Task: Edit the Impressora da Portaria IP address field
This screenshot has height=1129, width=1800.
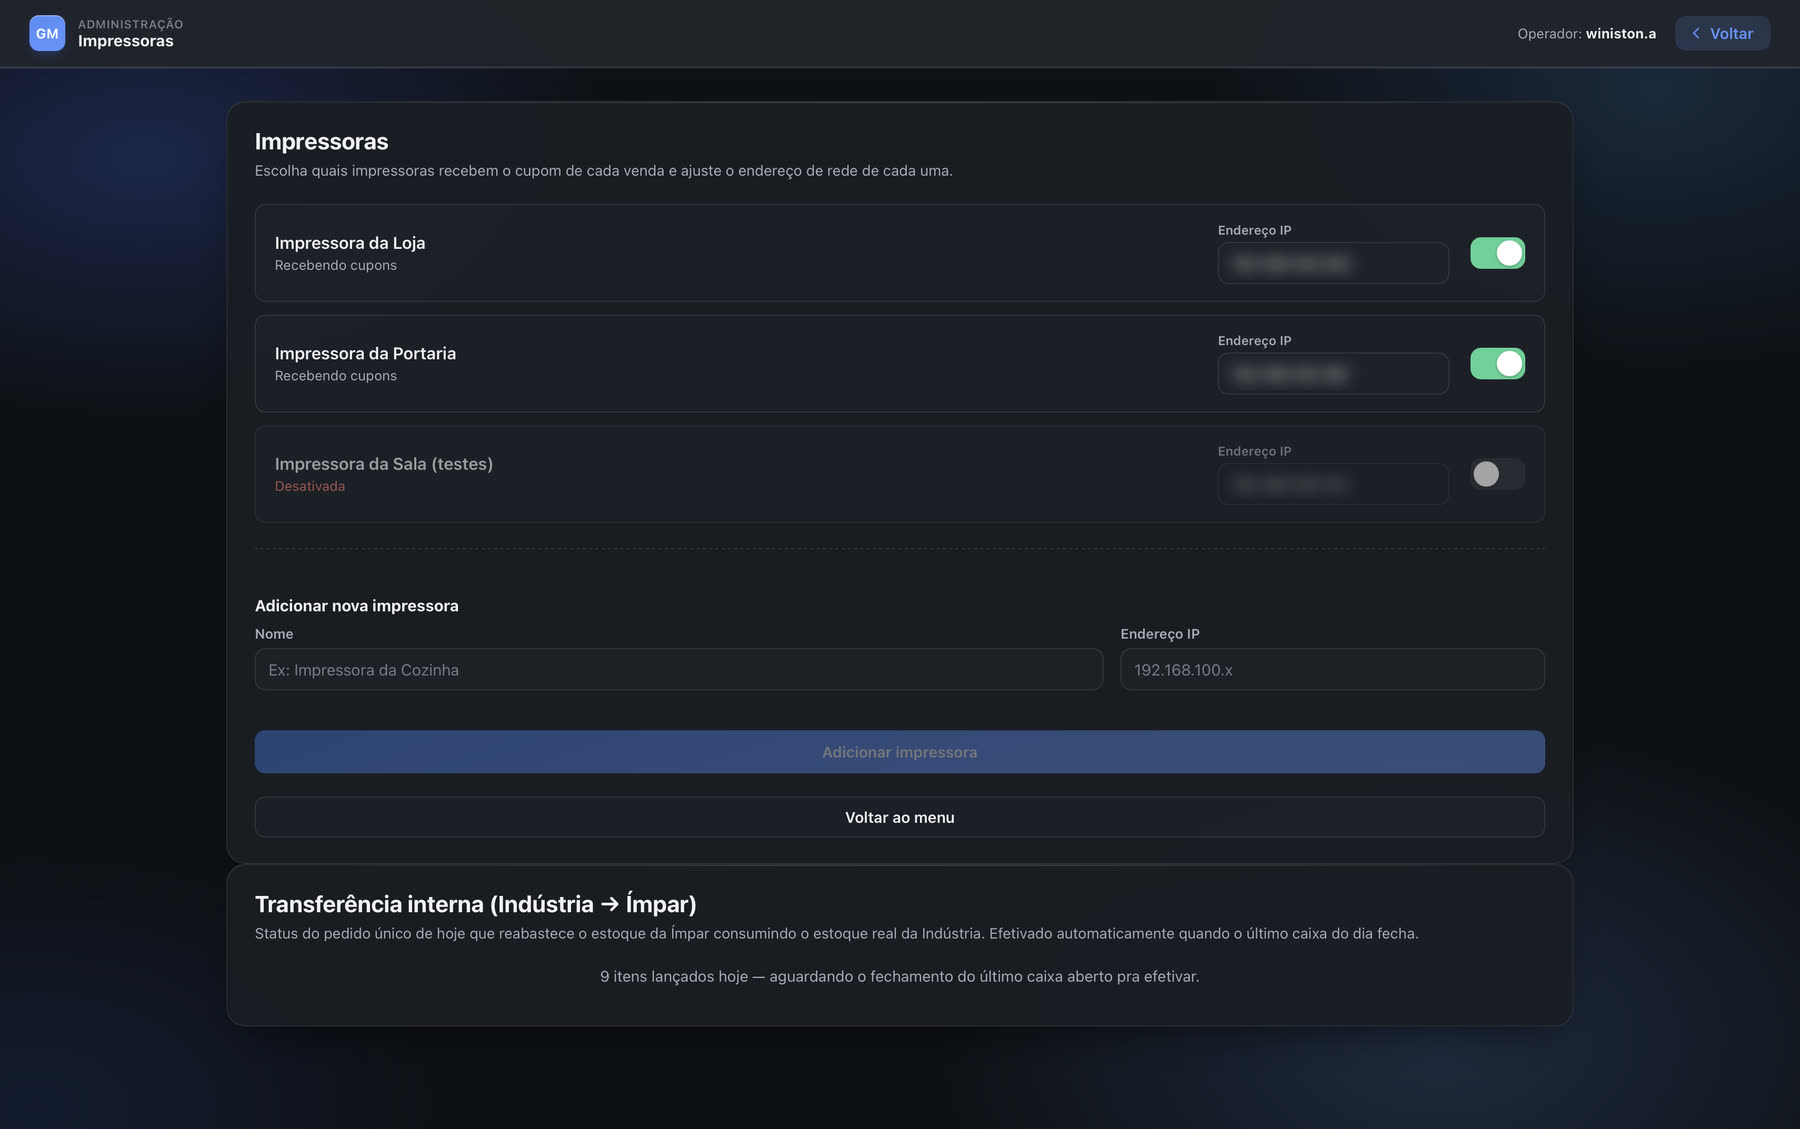Action: click(x=1333, y=373)
